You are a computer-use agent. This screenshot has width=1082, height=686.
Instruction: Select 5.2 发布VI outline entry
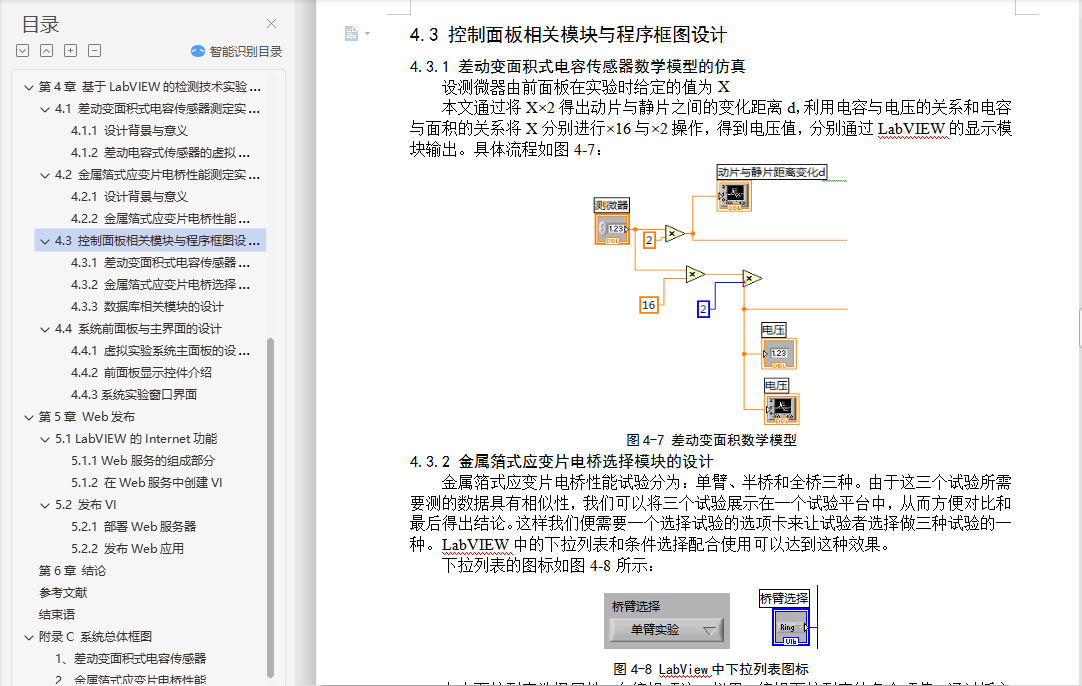point(86,504)
